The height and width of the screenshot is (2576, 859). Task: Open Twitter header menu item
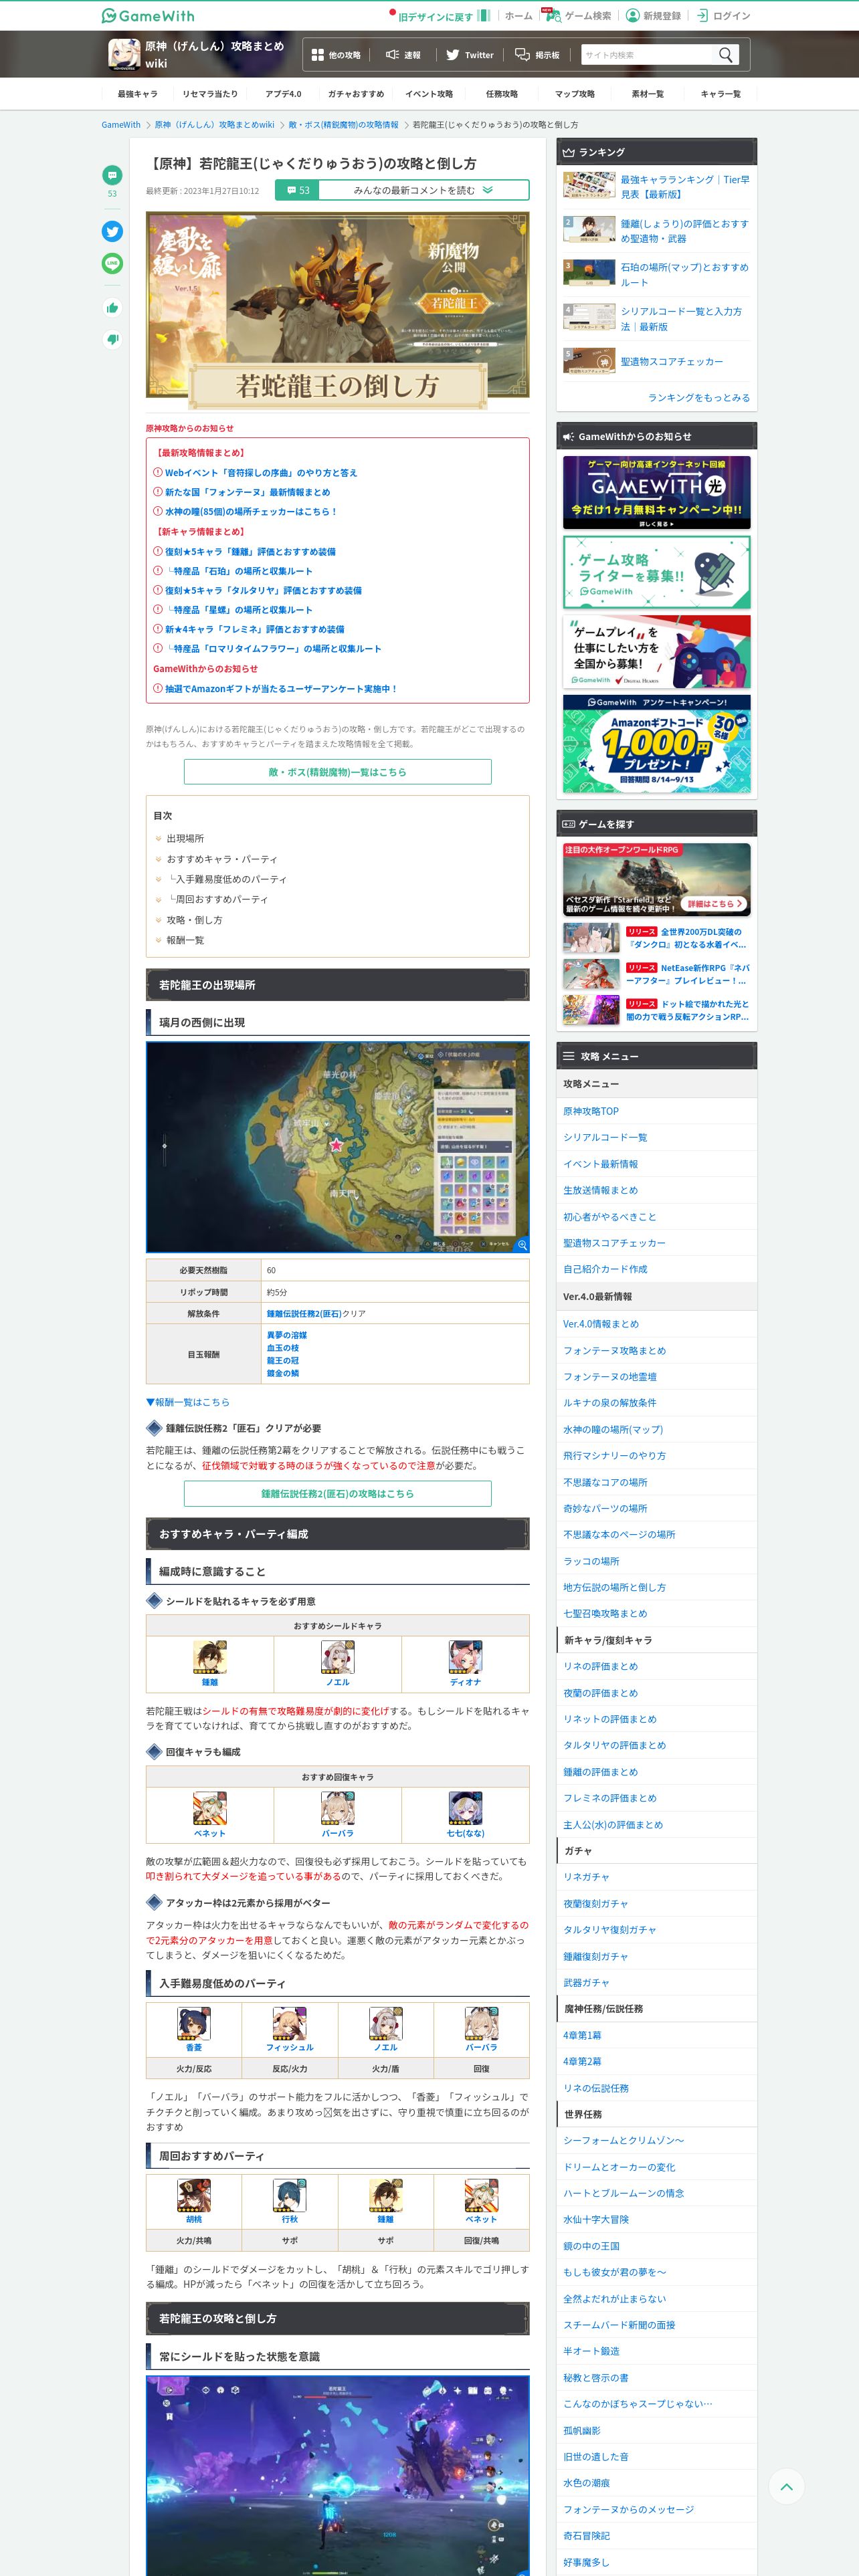click(x=470, y=55)
